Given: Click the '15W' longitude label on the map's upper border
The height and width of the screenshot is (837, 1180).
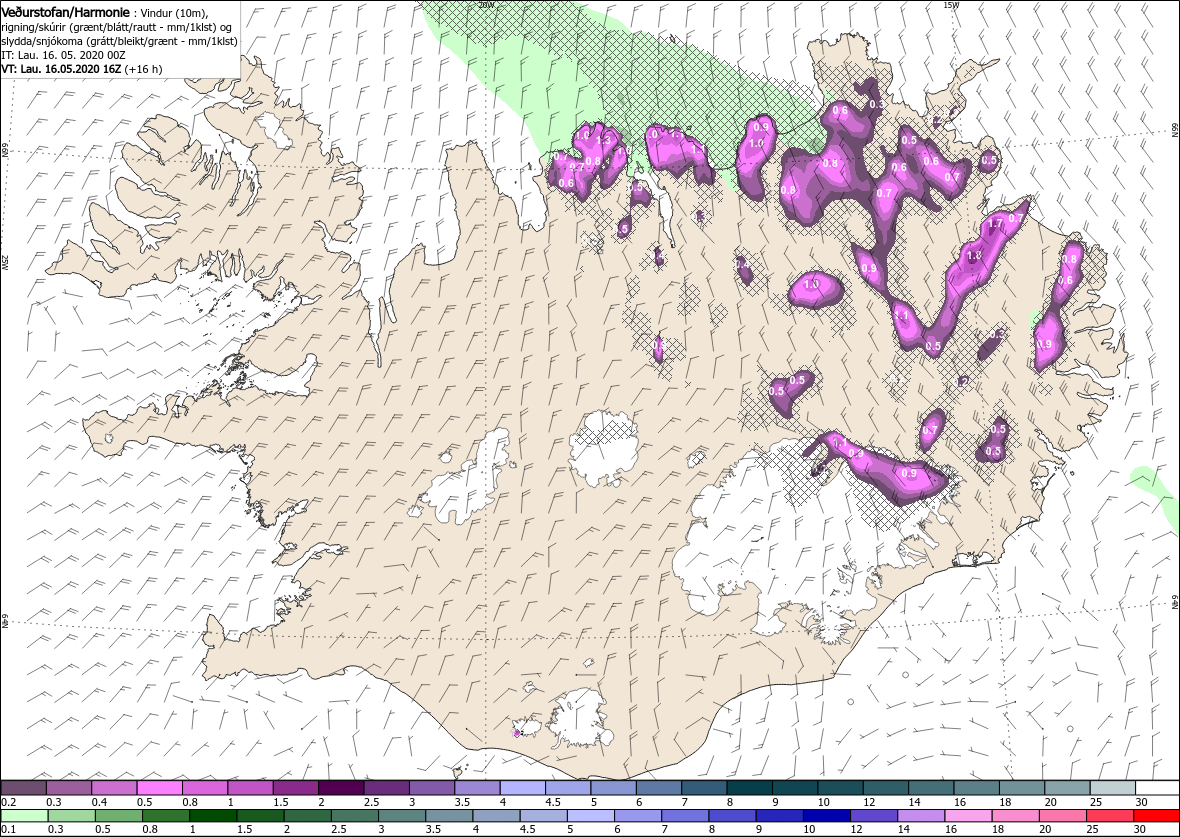Looking at the screenshot, I should click(951, 5).
